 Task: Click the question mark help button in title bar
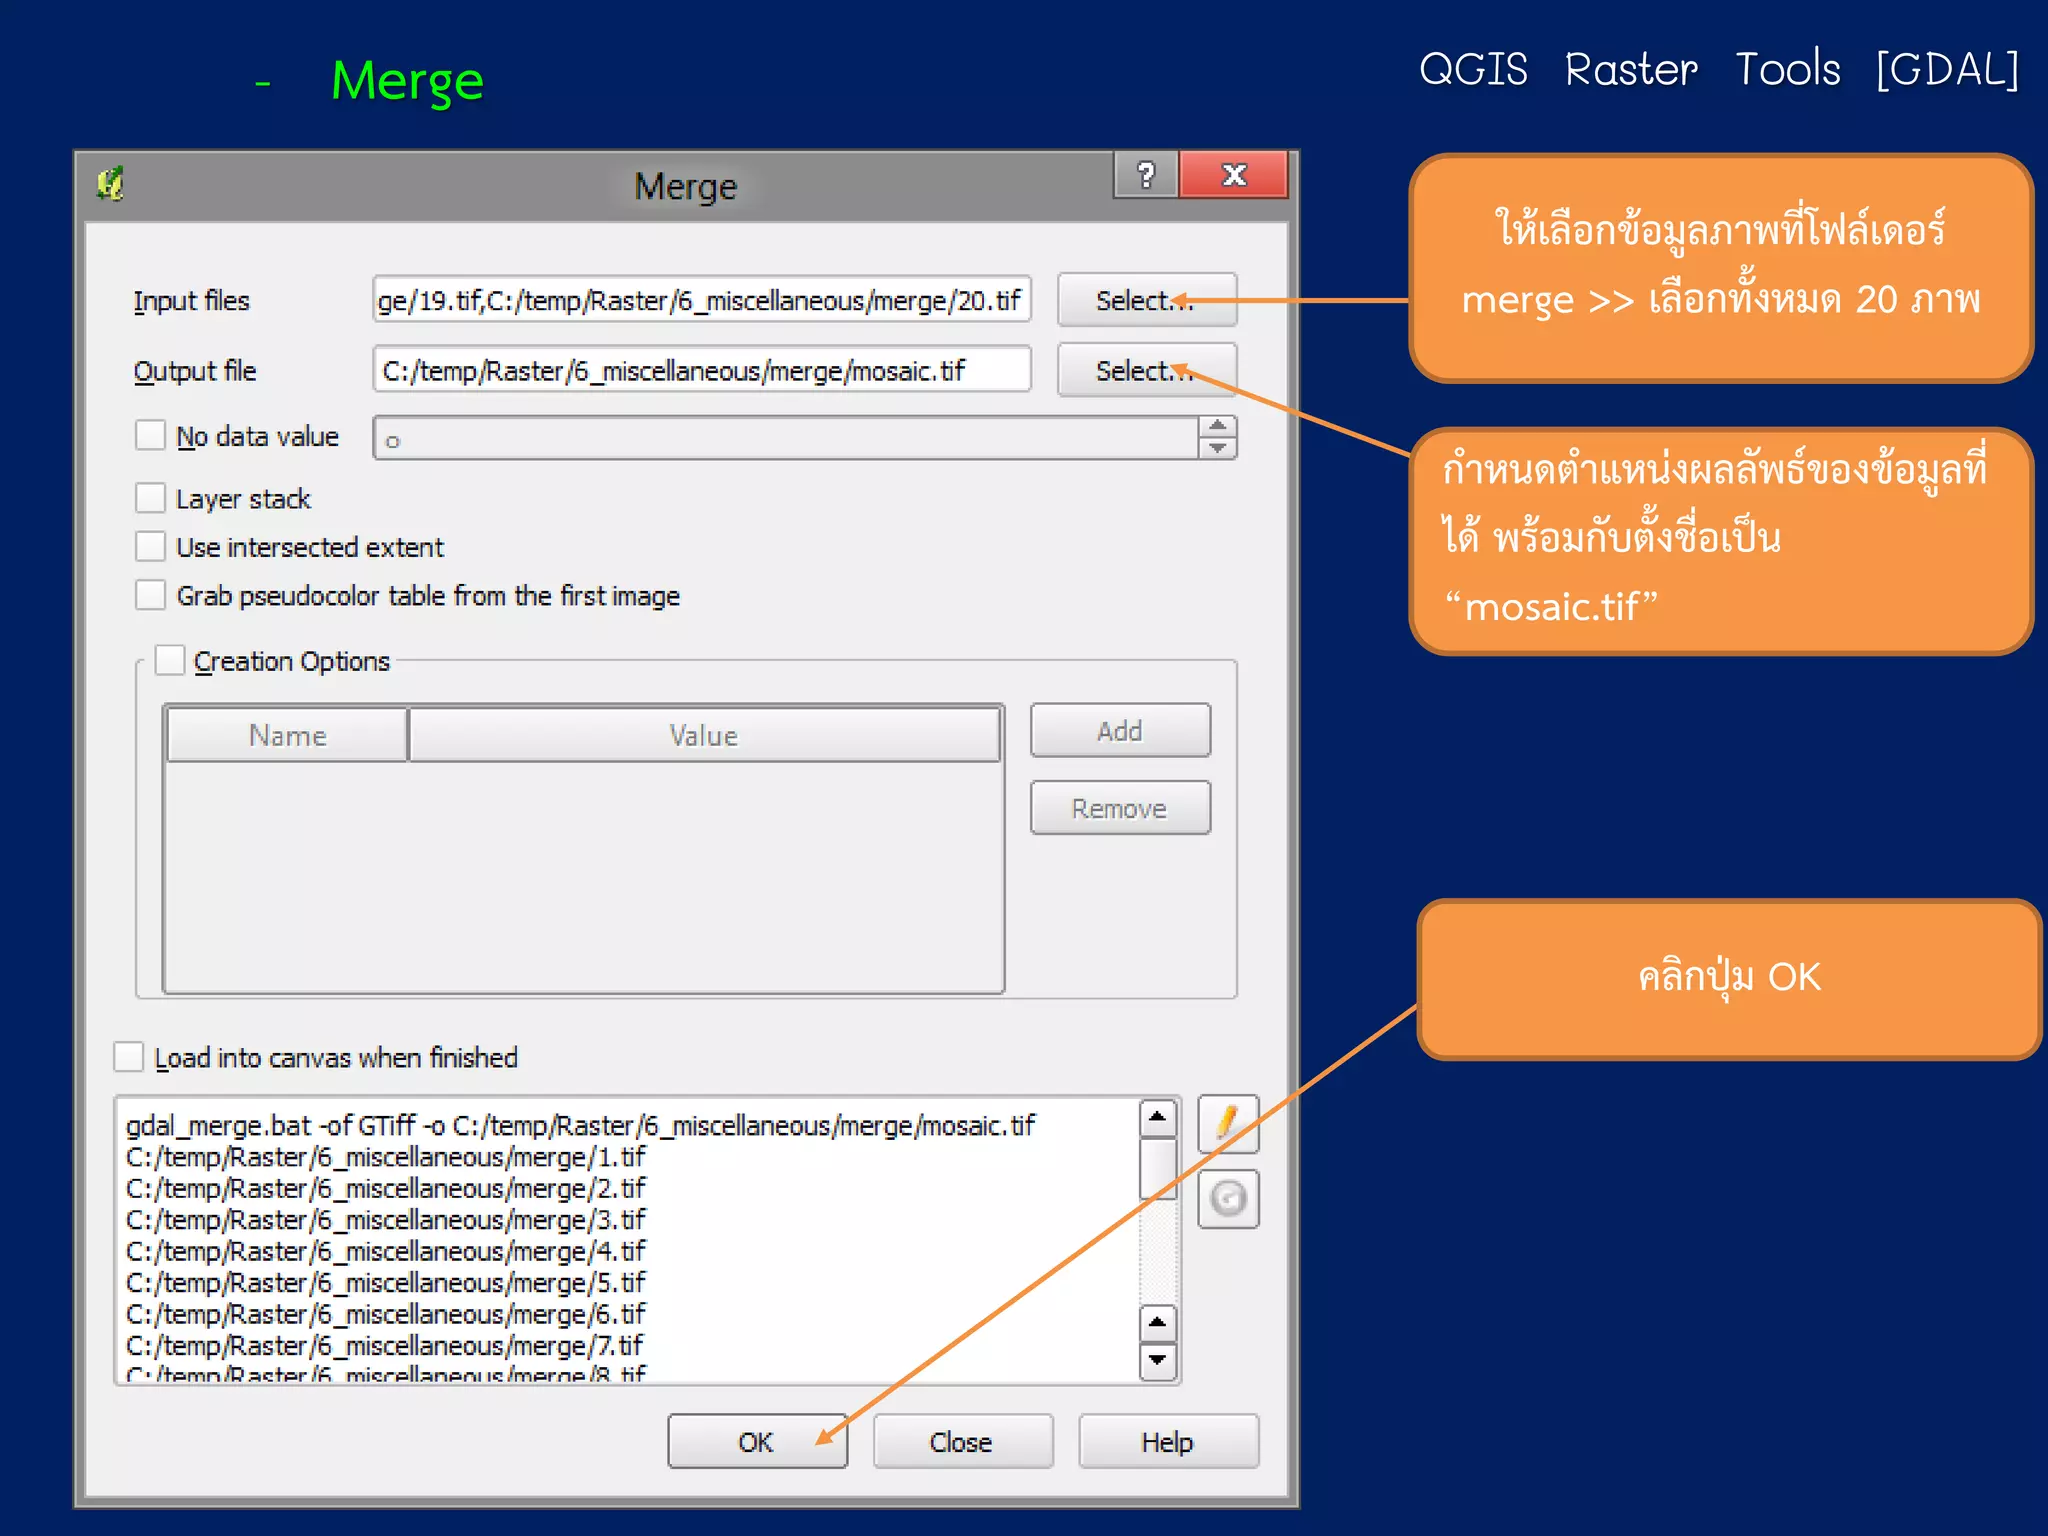point(1146,175)
